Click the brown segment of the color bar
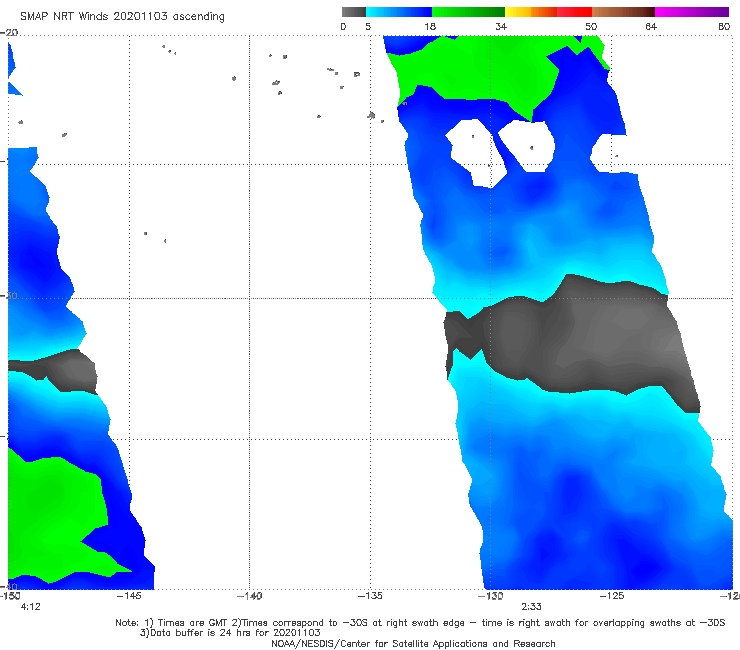The width and height of the screenshot is (740, 650). pos(623,12)
